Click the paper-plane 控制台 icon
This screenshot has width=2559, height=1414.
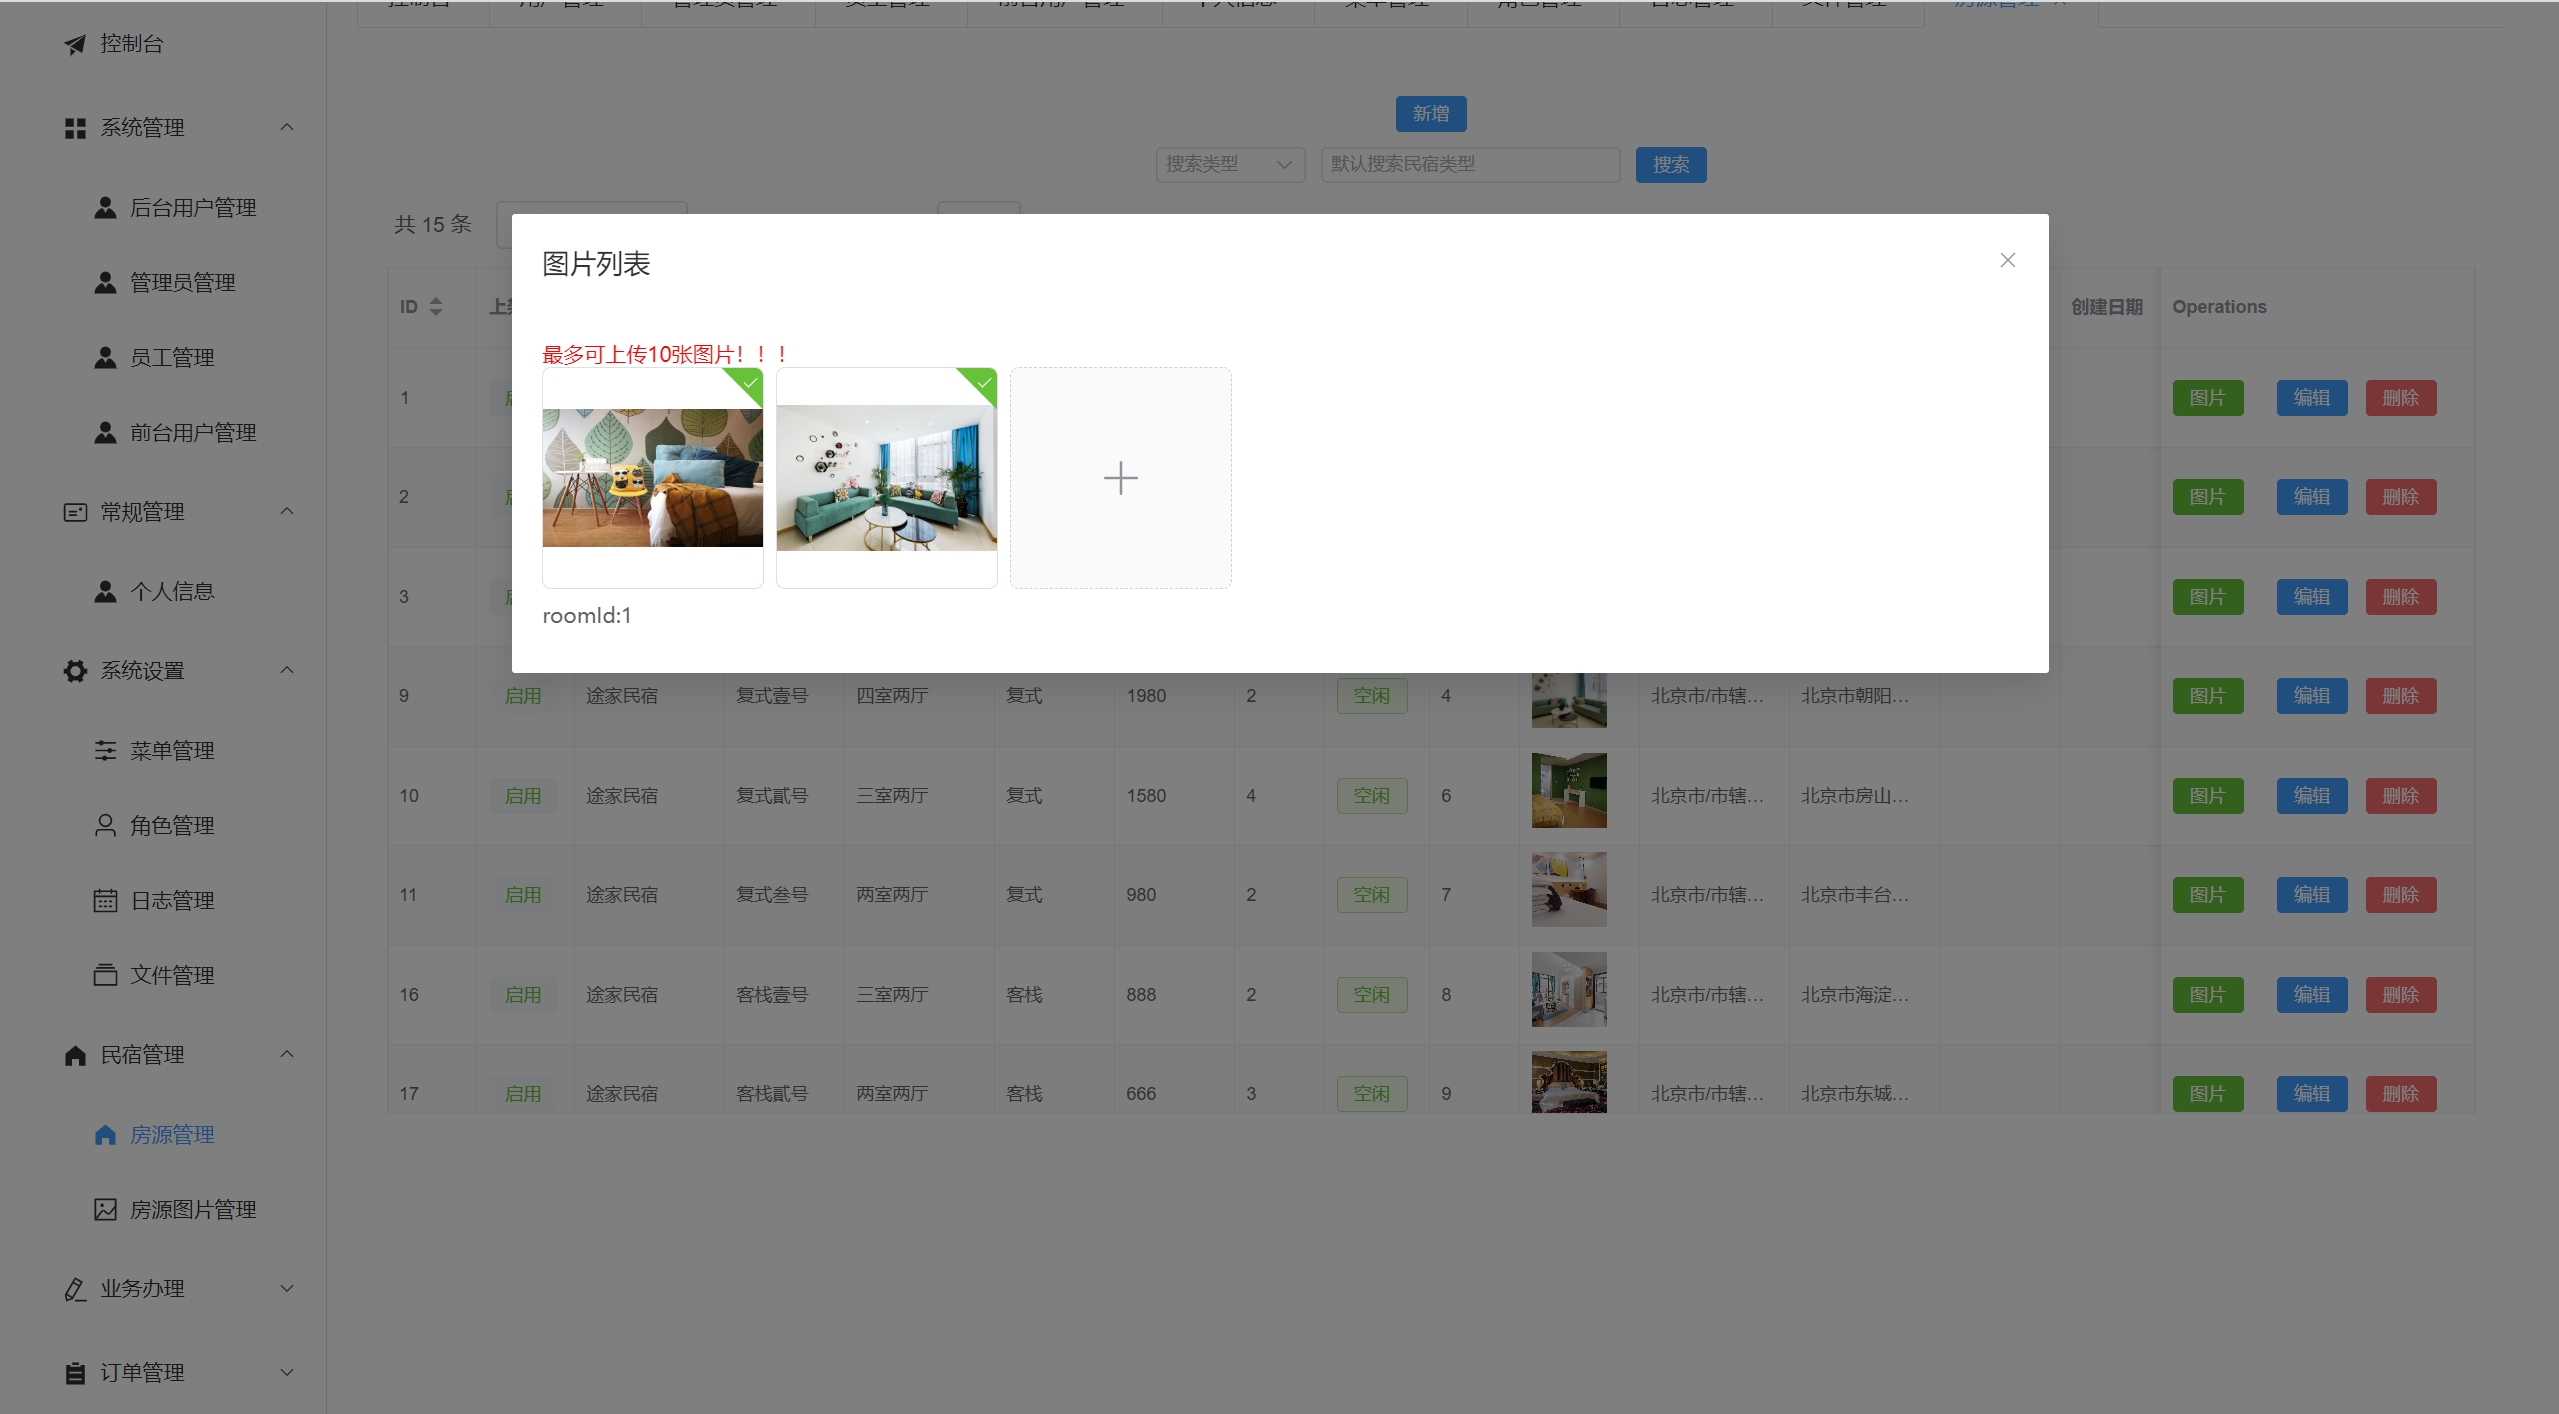(x=75, y=44)
